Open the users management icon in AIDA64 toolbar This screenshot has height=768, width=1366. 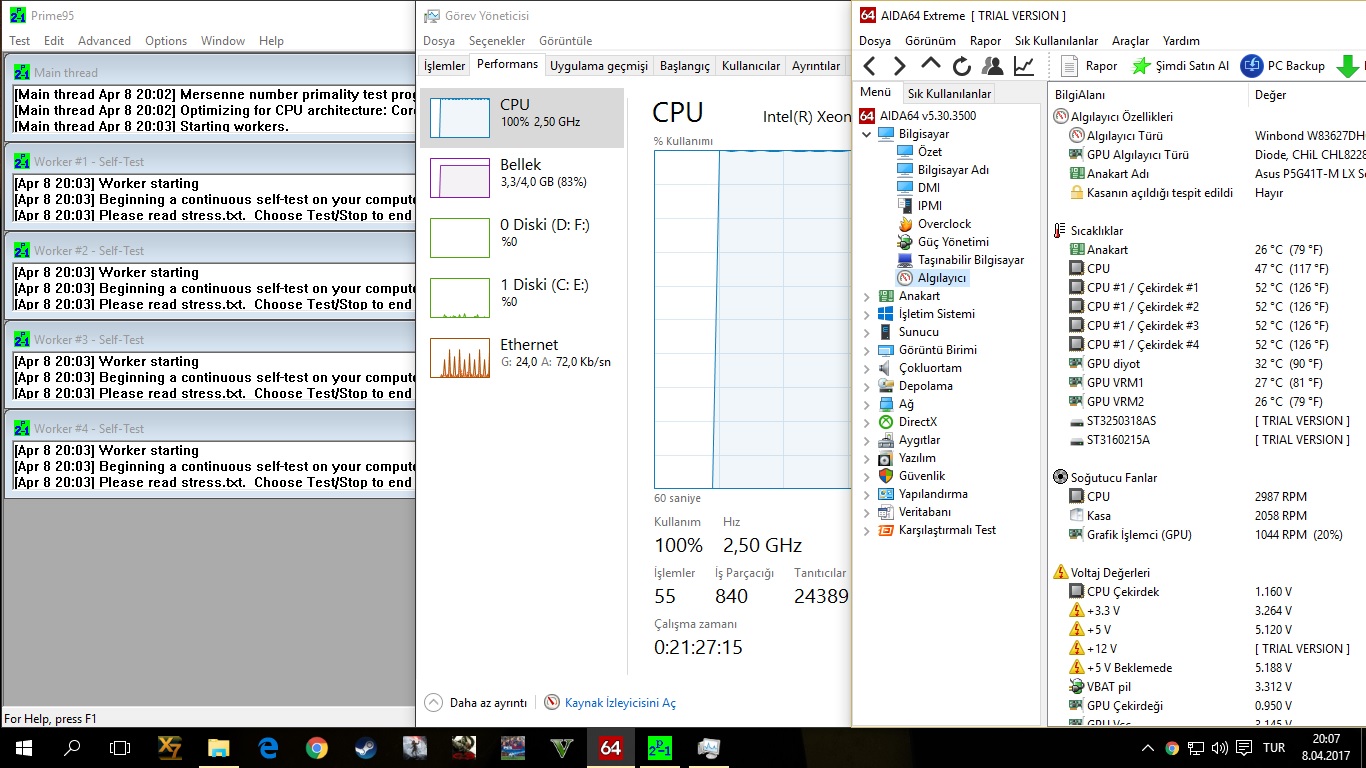(993, 66)
